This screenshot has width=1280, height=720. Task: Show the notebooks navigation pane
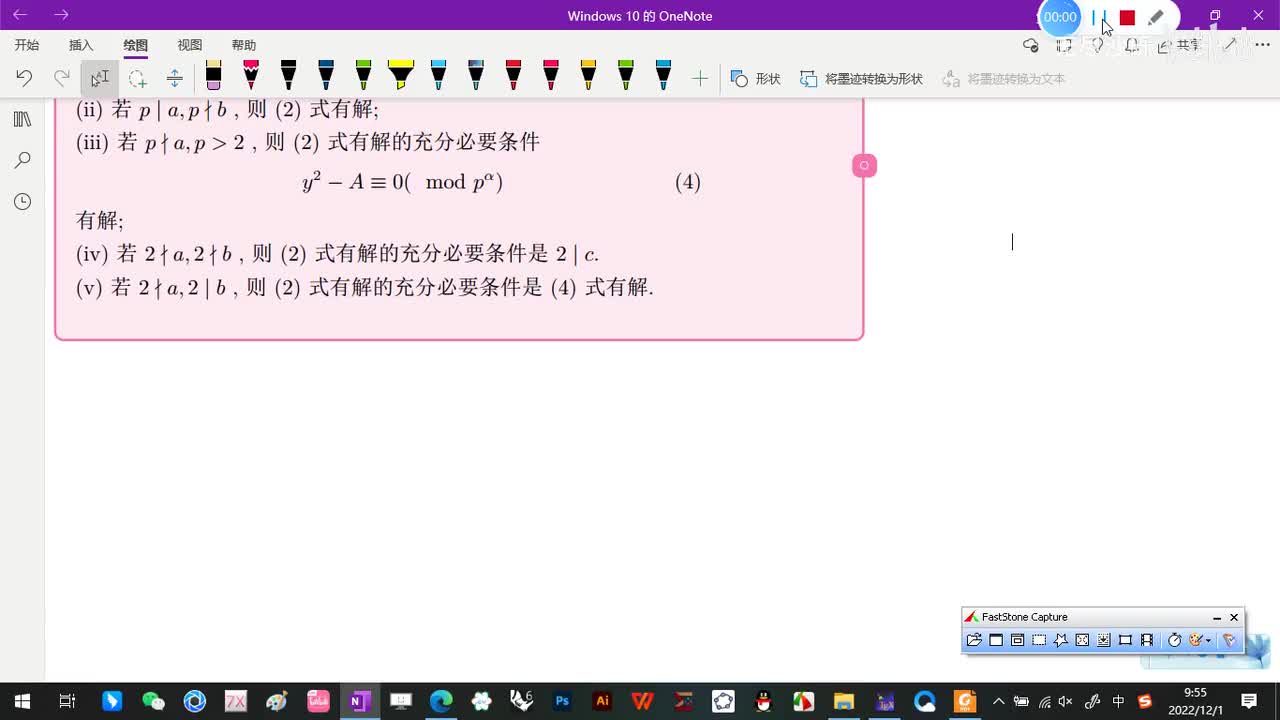22,119
